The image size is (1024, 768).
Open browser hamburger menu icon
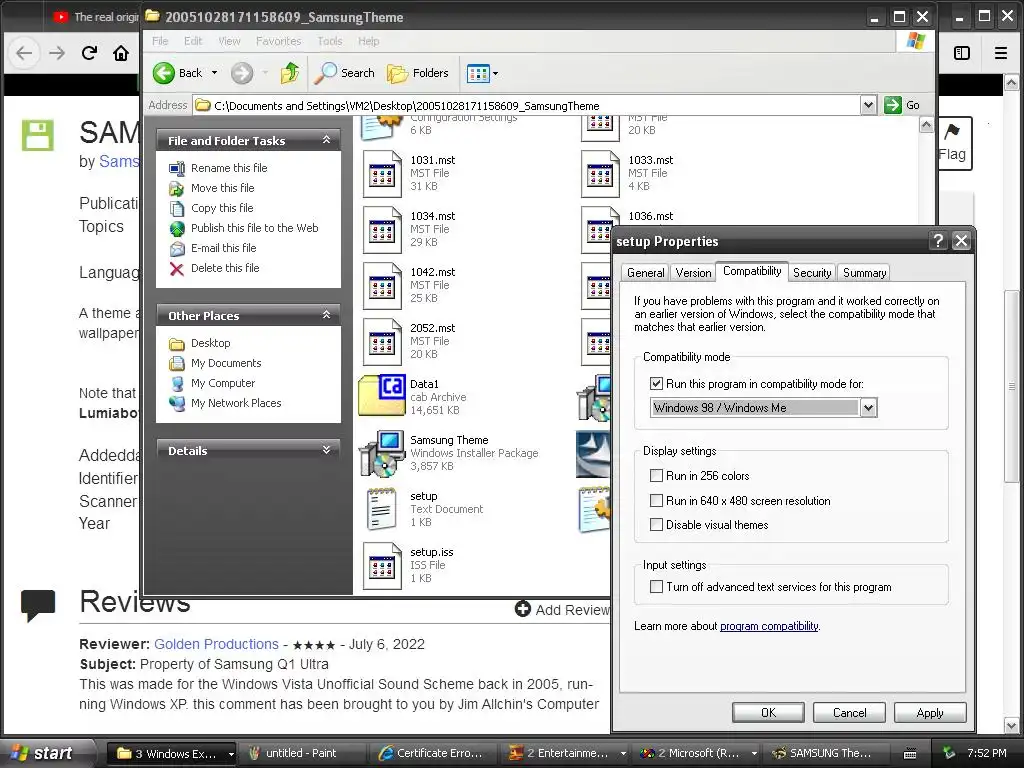point(1000,53)
